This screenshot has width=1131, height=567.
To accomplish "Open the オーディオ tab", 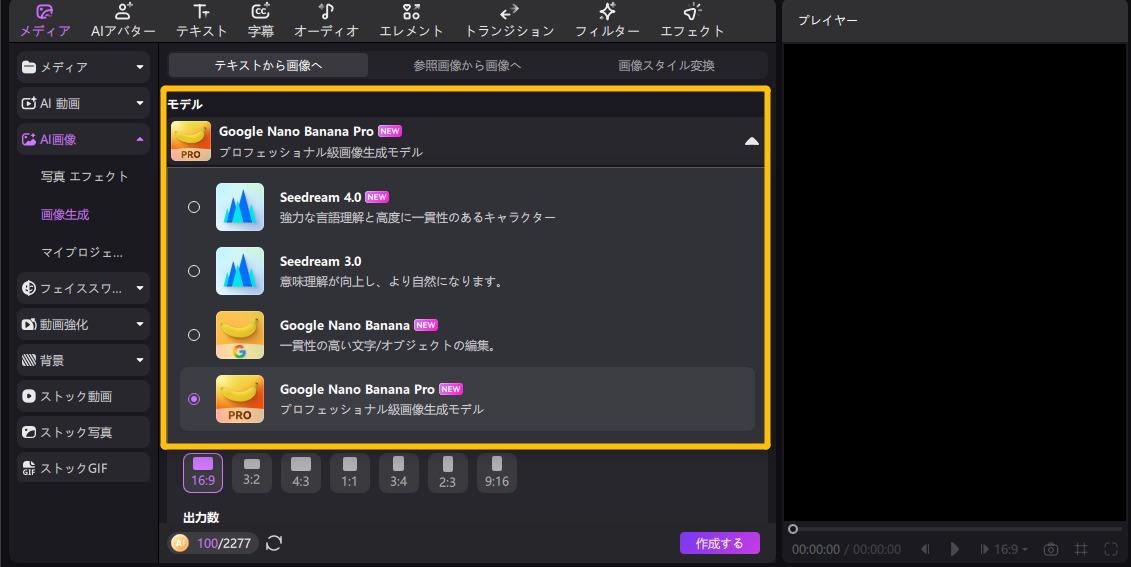I will click(x=326, y=20).
